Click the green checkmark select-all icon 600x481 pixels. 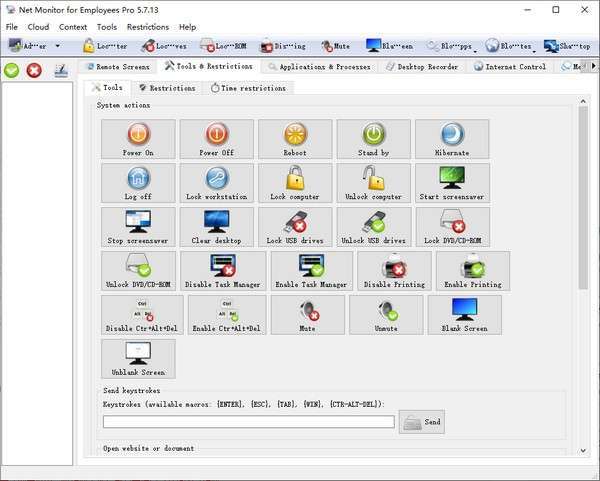11,70
